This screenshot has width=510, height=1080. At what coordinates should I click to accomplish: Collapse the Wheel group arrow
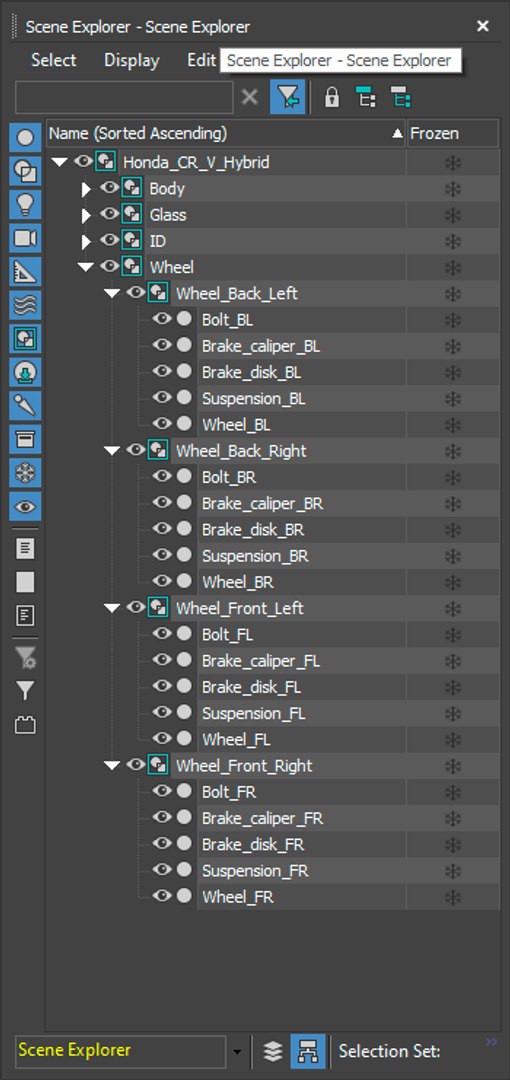[86, 267]
